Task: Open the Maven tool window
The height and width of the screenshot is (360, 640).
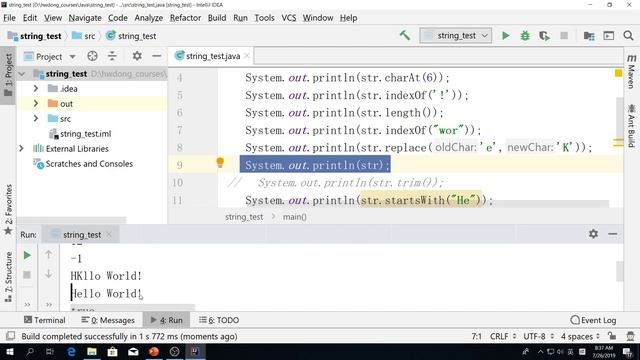Action: (631, 72)
